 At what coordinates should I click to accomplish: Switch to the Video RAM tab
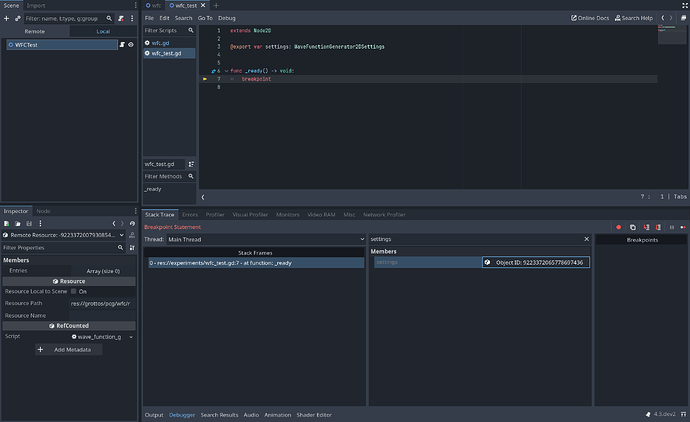(321, 215)
